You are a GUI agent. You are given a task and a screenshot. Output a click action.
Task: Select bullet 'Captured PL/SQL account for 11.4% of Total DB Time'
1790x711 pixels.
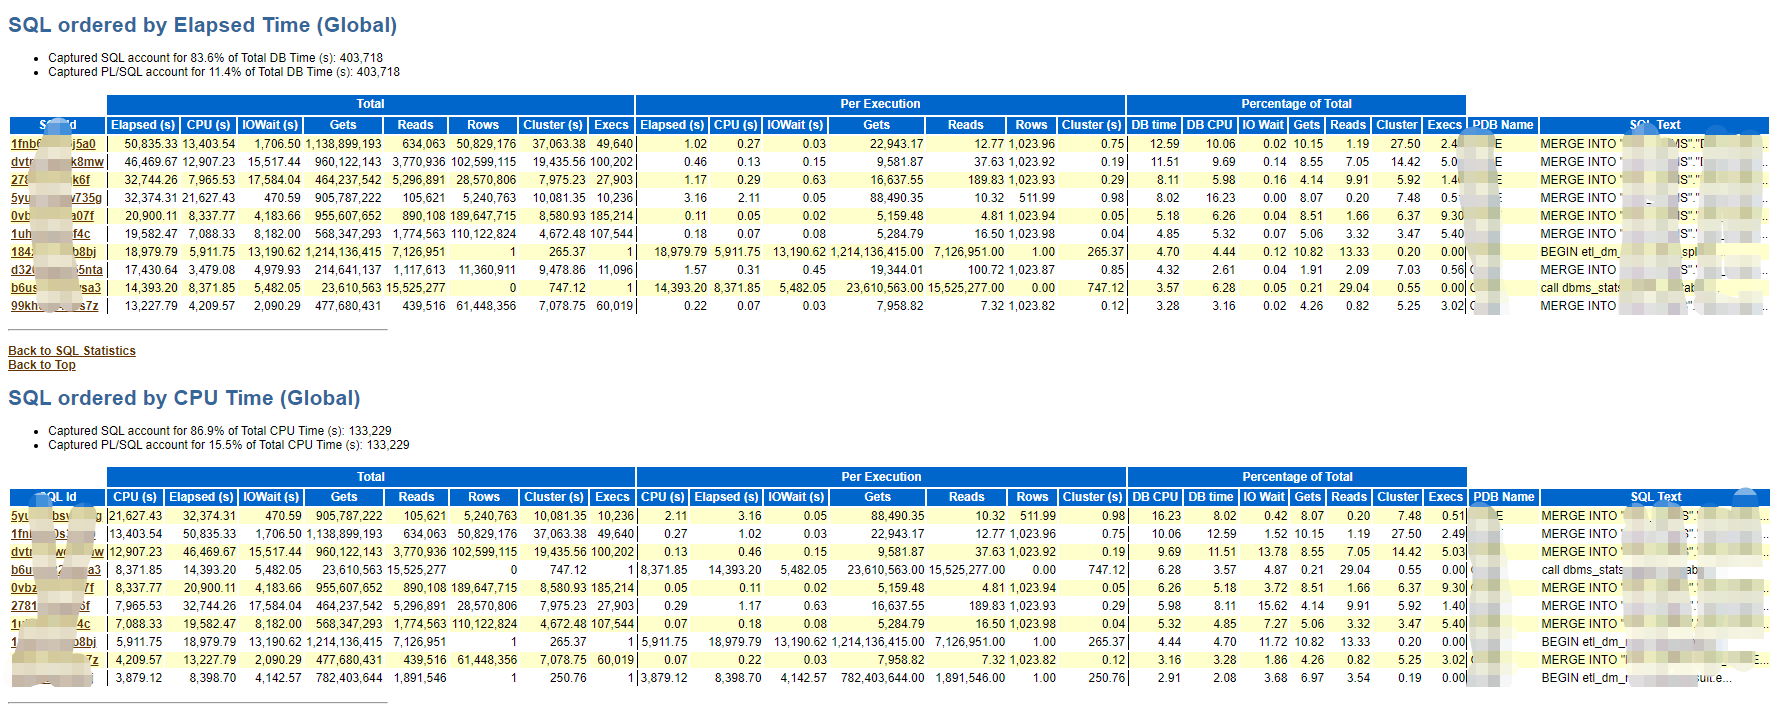tap(224, 72)
